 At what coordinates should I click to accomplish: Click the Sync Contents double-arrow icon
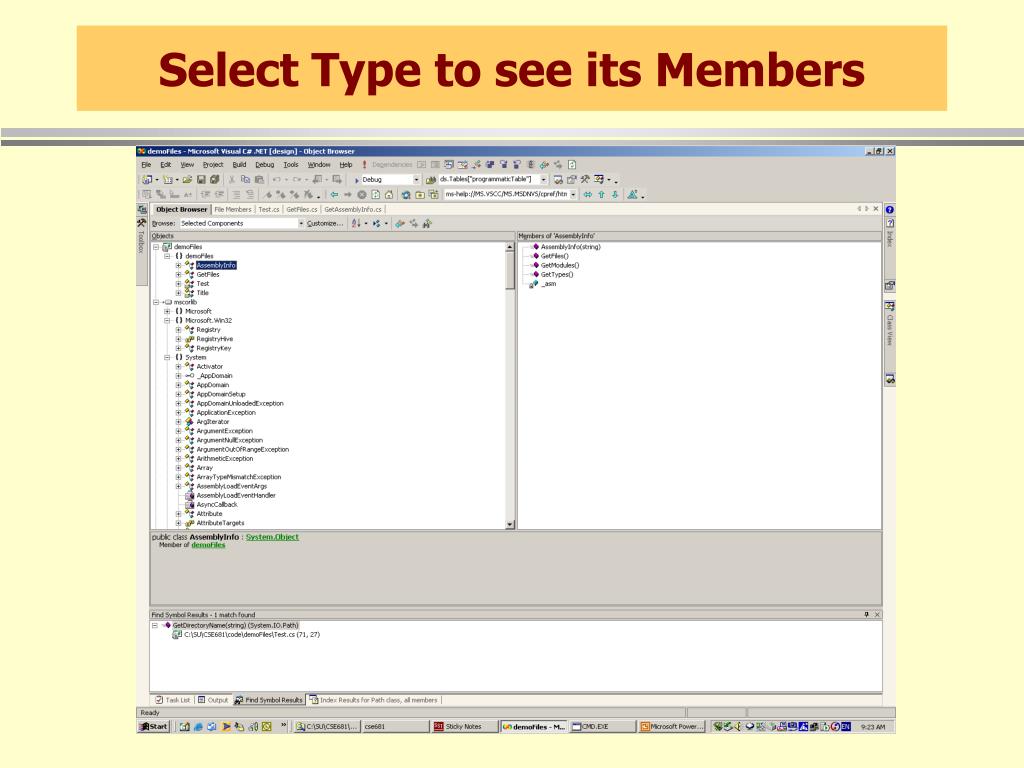pyautogui.click(x=588, y=195)
